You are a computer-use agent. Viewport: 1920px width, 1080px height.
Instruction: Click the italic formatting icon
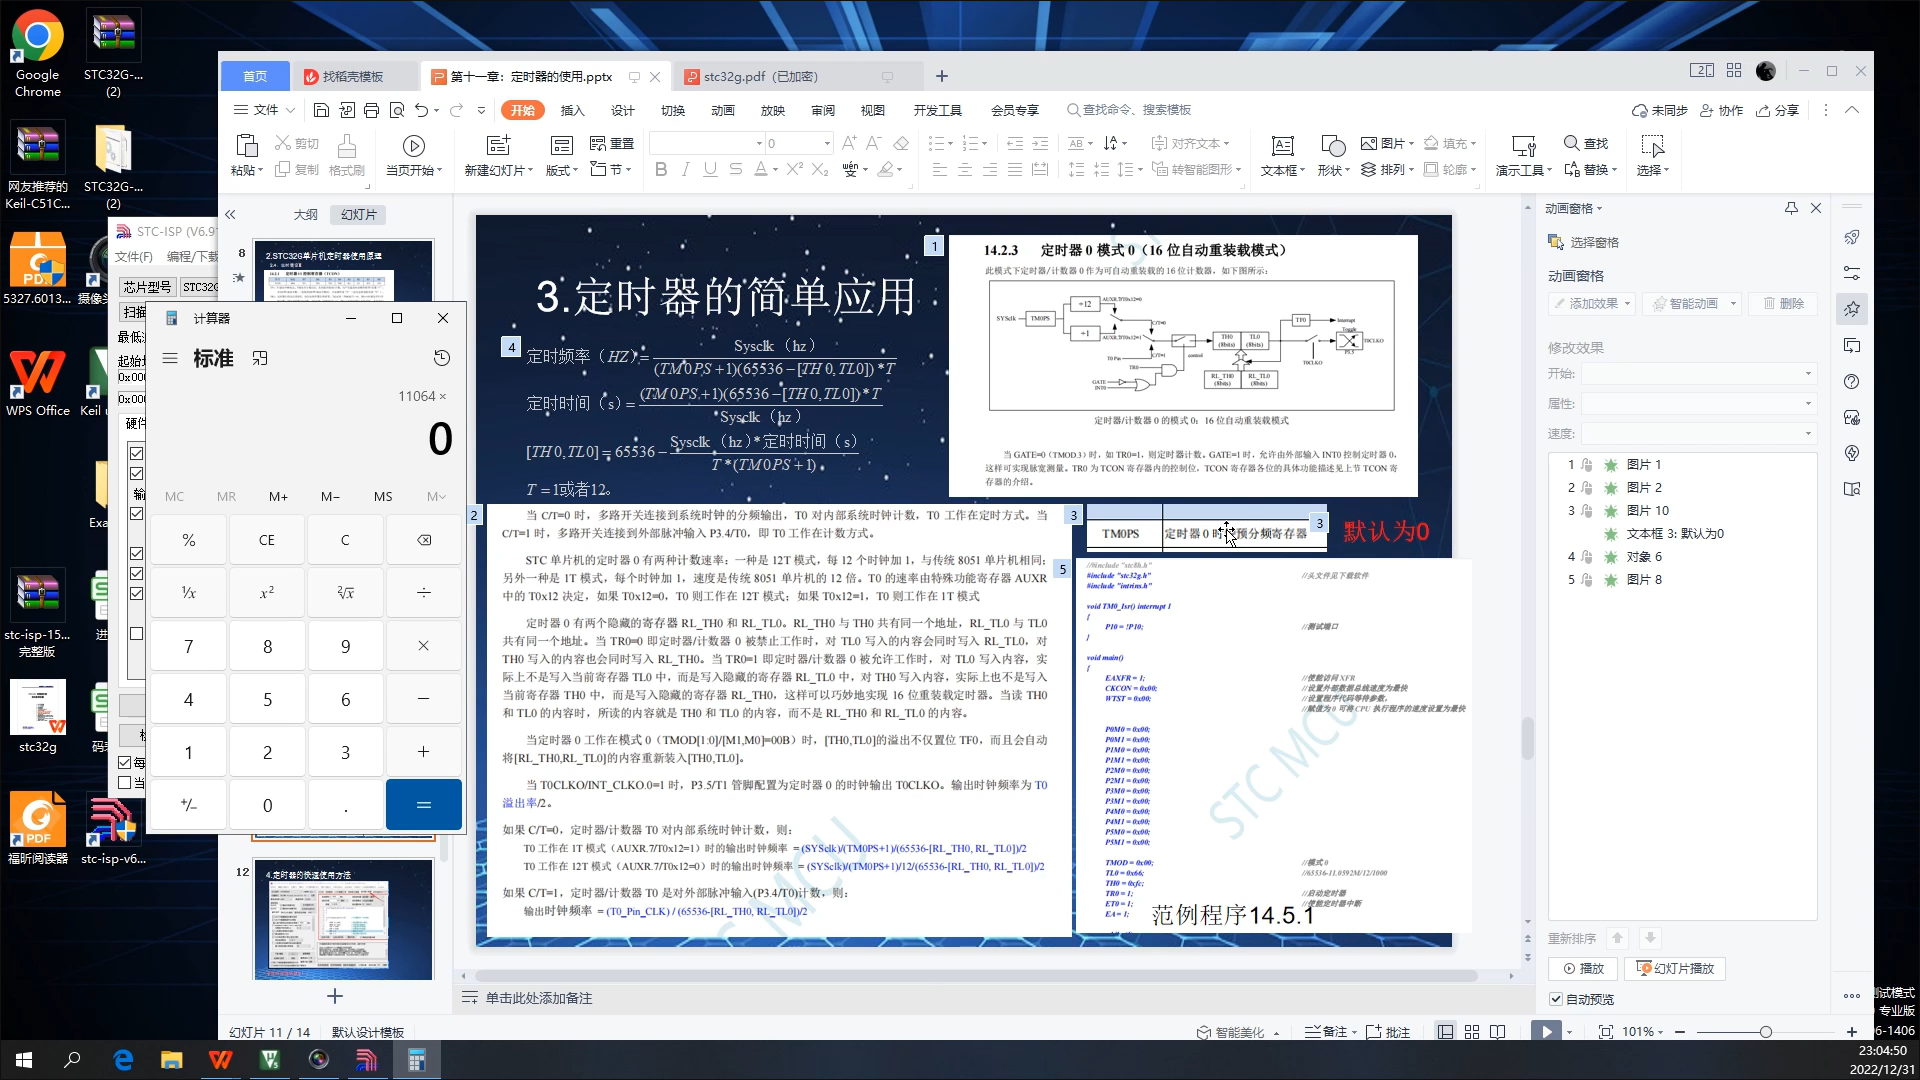686,169
